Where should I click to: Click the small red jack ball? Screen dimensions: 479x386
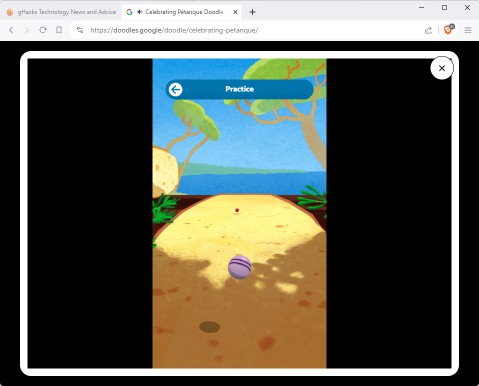237,210
